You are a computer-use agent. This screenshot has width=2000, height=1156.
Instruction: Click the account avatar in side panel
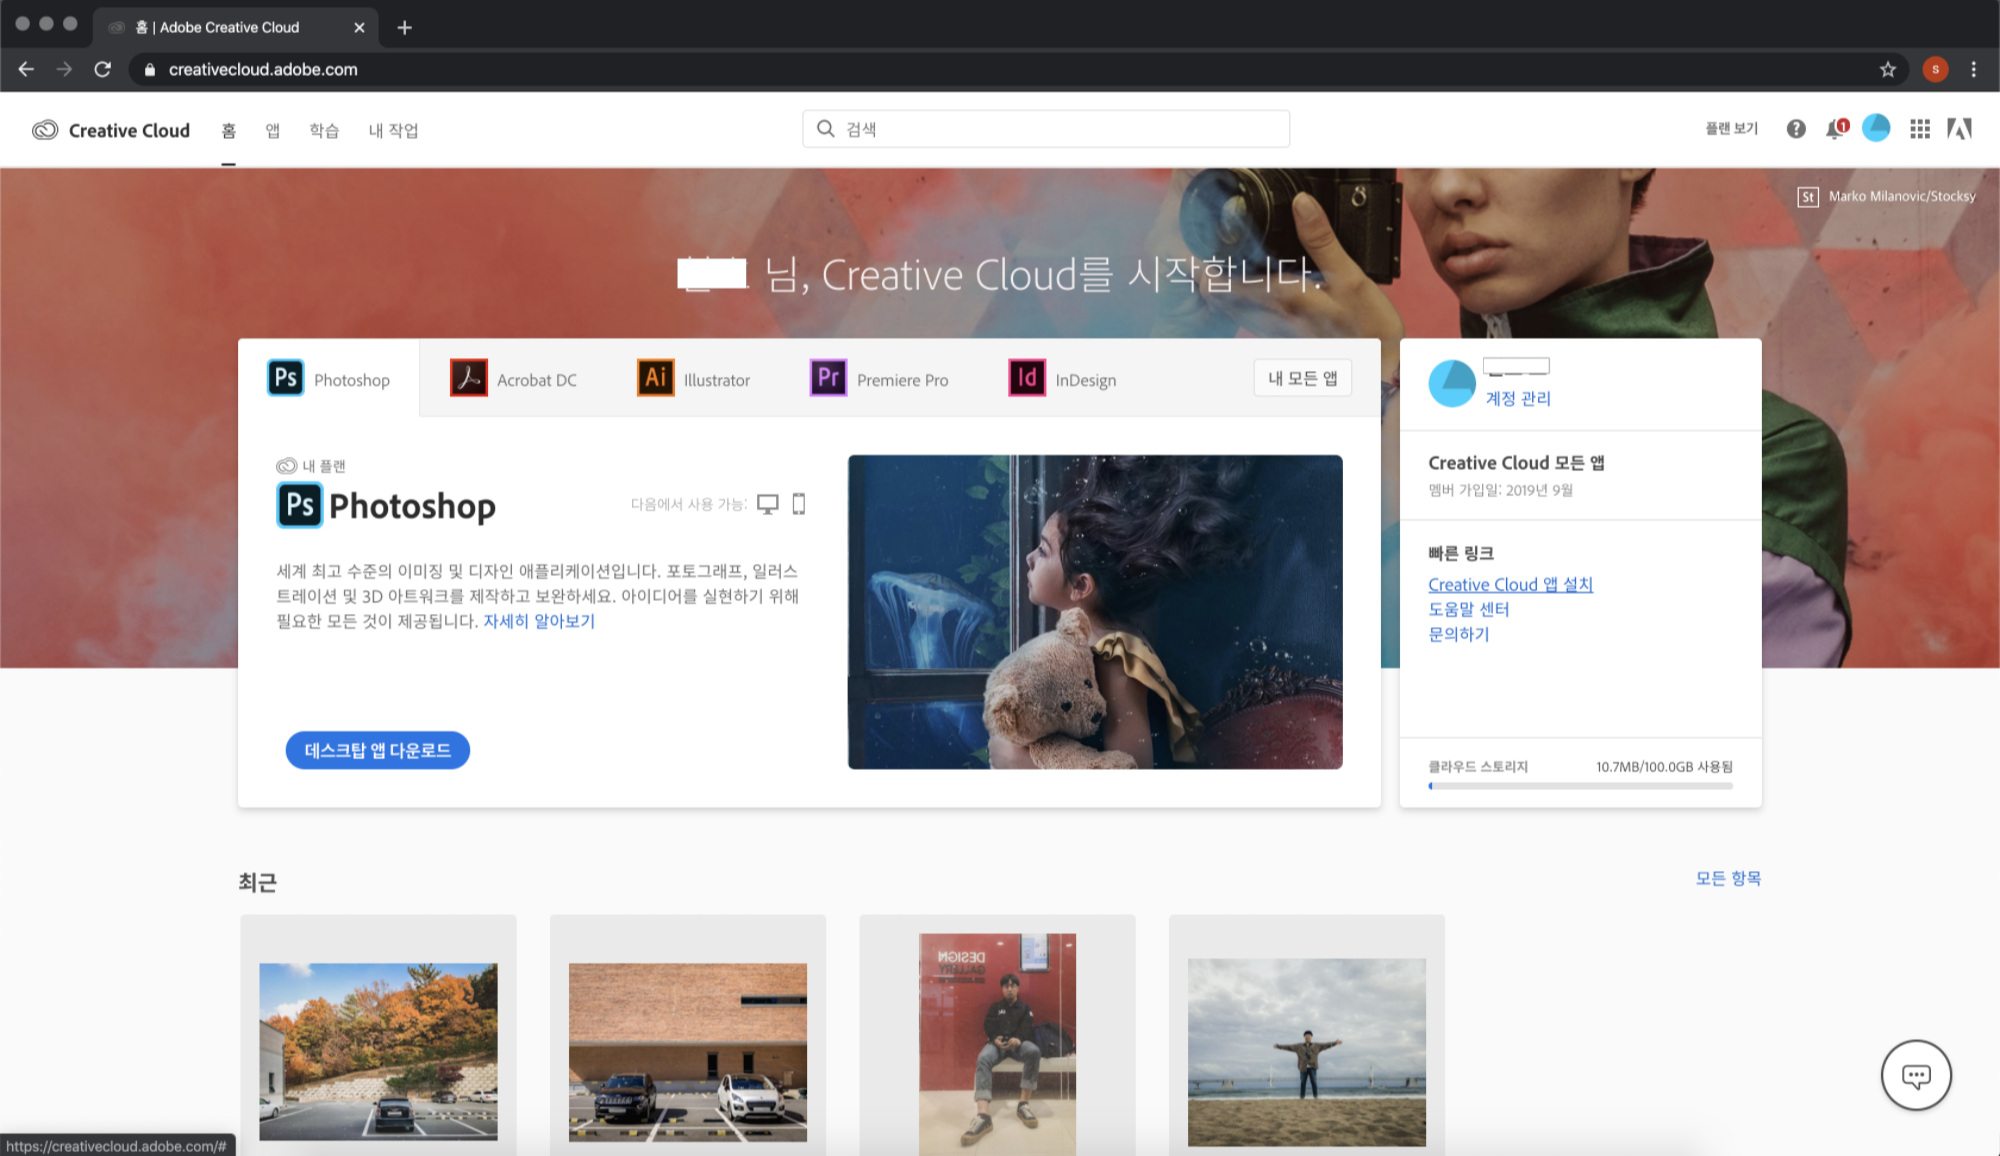click(x=1452, y=384)
